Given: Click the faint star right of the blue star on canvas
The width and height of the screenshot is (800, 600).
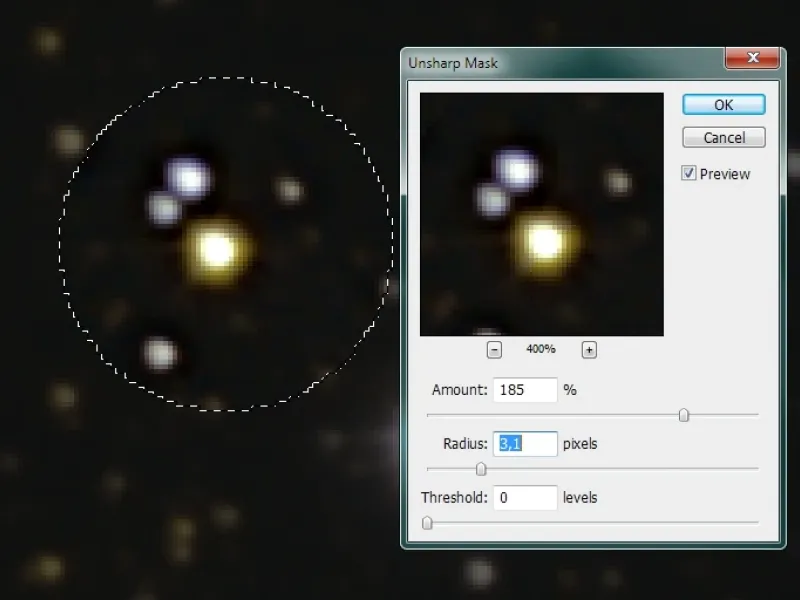Looking at the screenshot, I should [289, 189].
